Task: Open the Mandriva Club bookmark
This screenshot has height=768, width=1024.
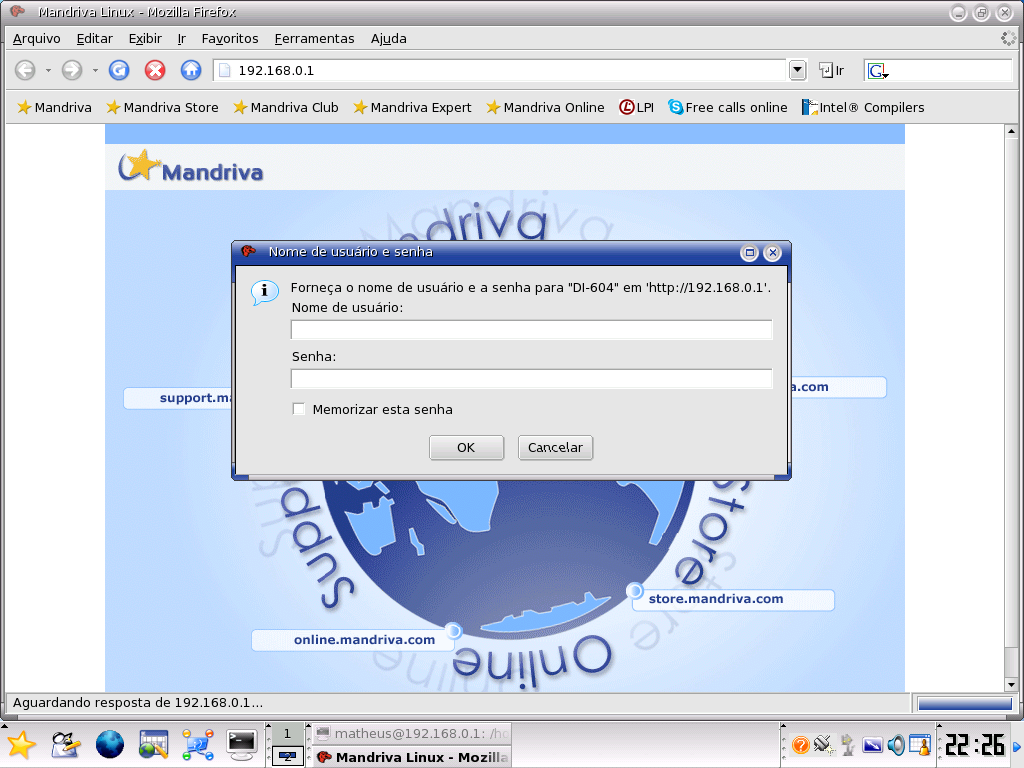Action: click(x=285, y=107)
